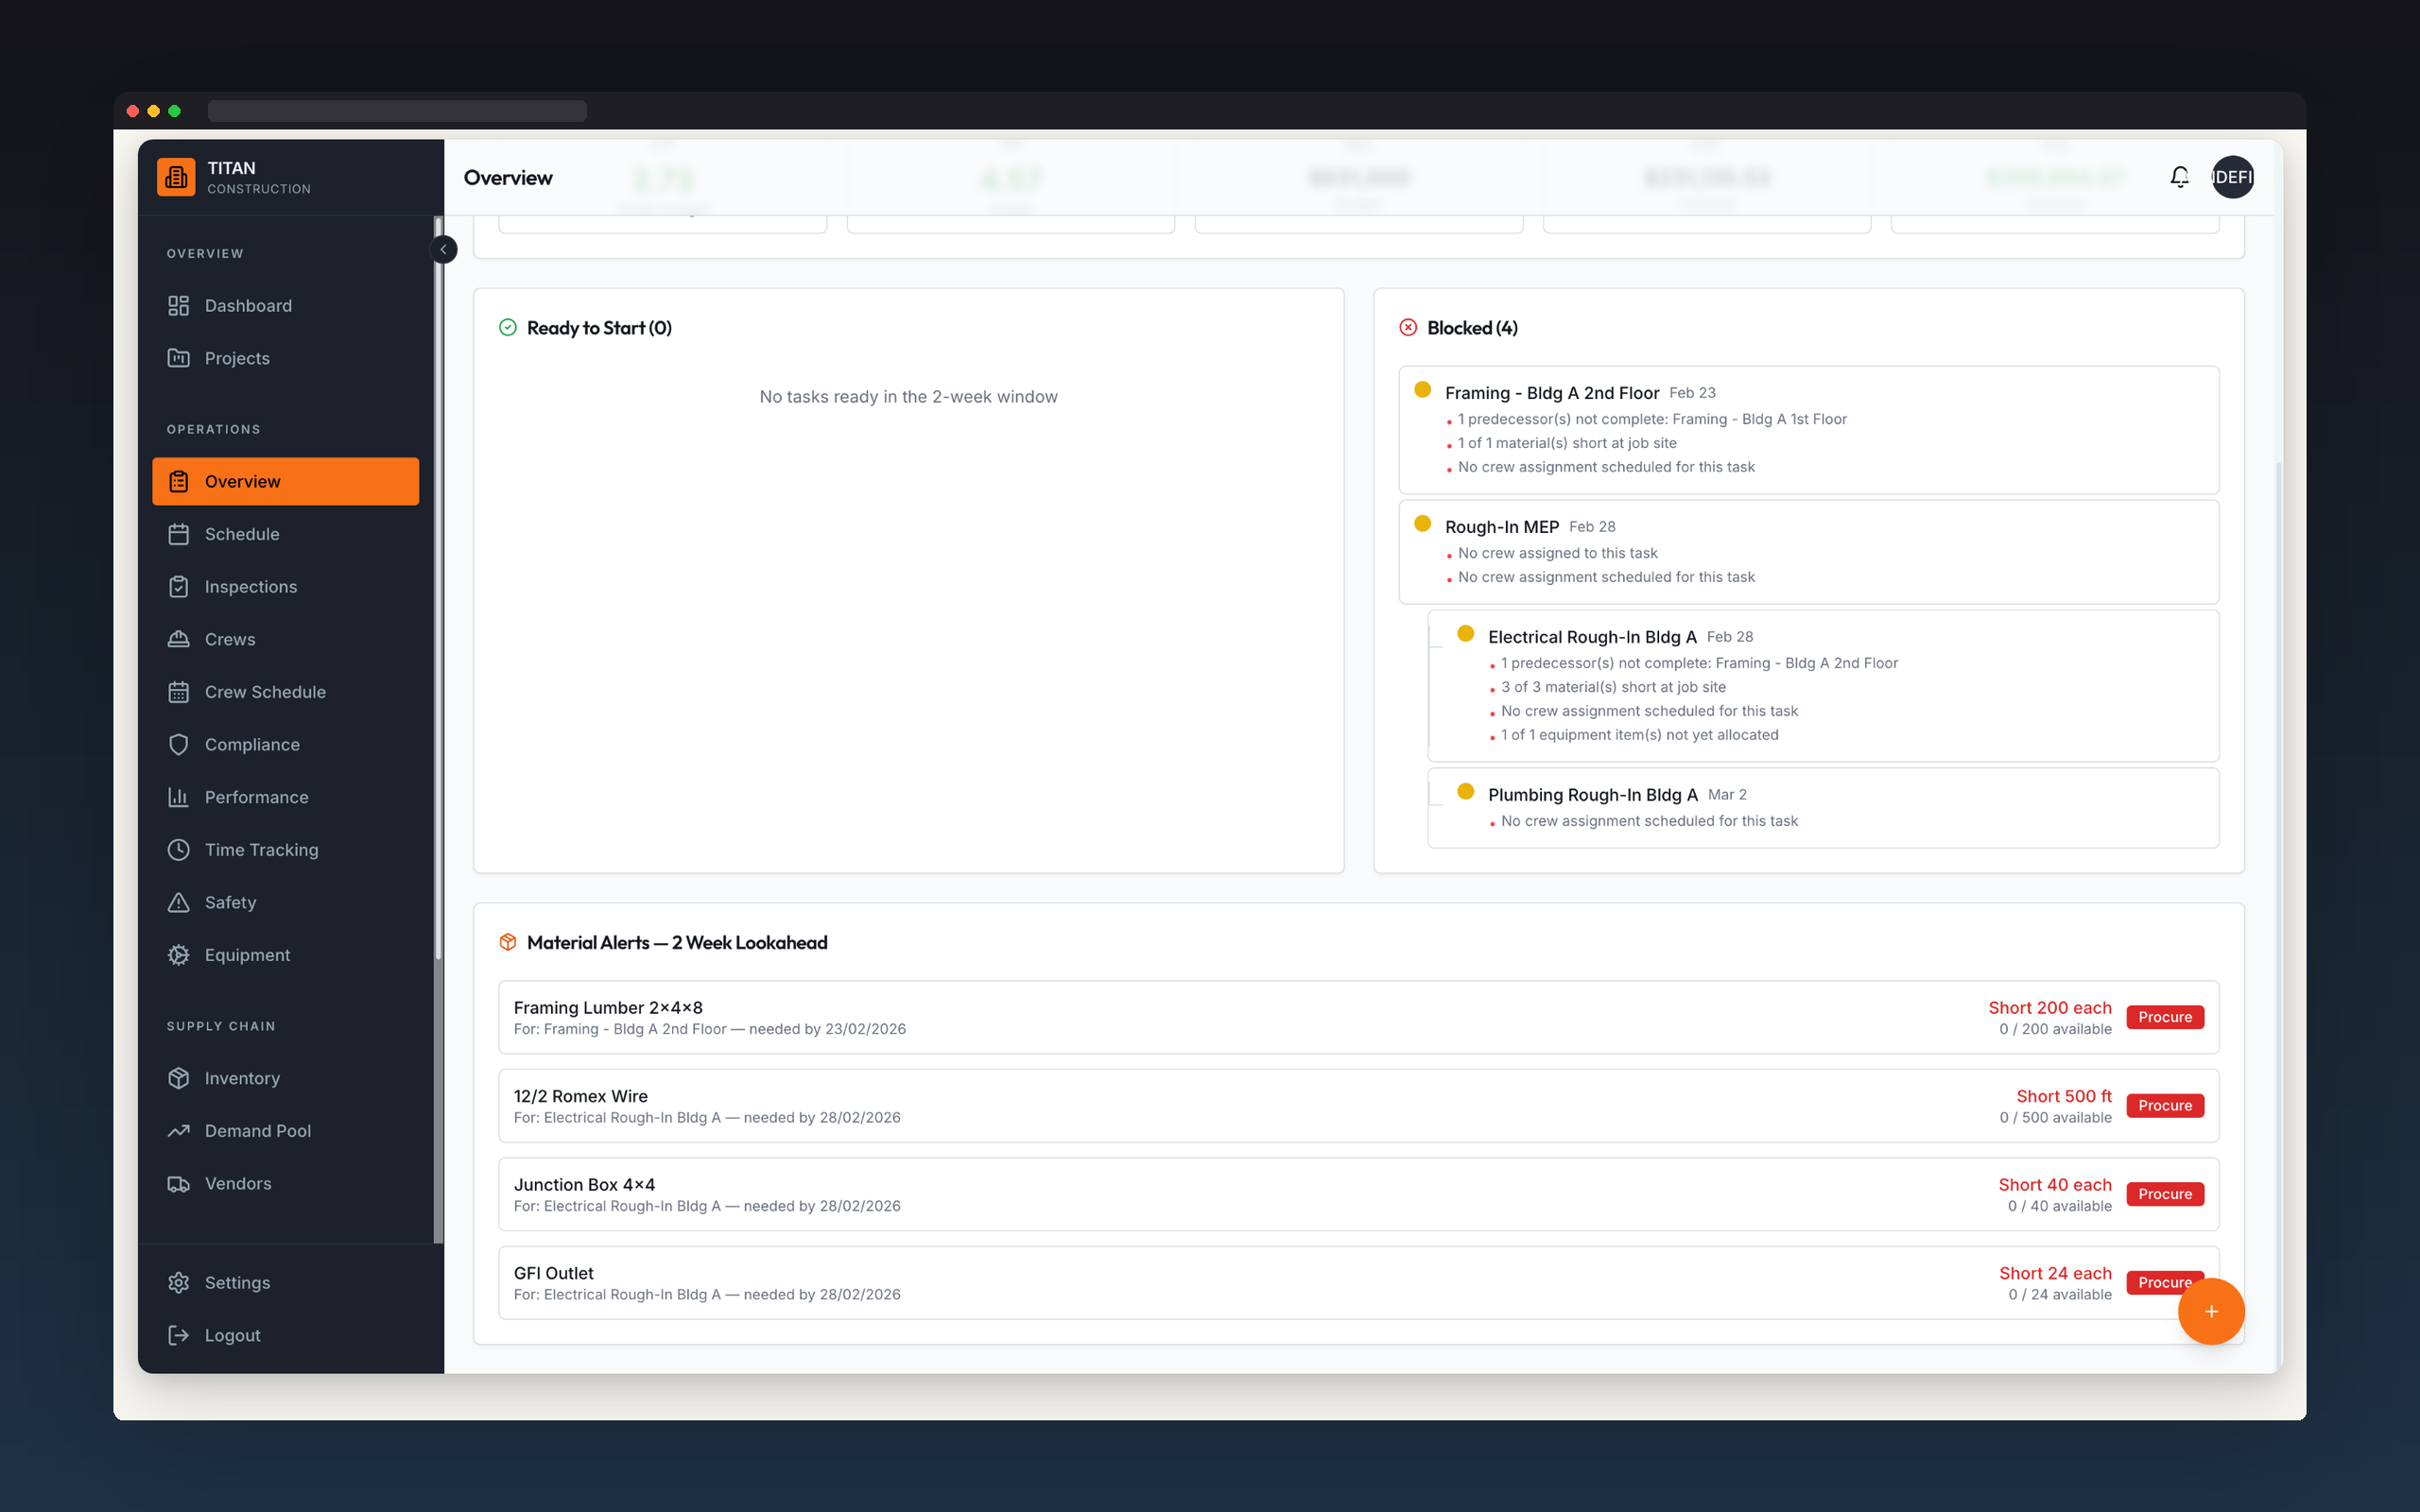This screenshot has width=2420, height=1512.
Task: Click the Crews hard hat icon
Action: coord(178,639)
